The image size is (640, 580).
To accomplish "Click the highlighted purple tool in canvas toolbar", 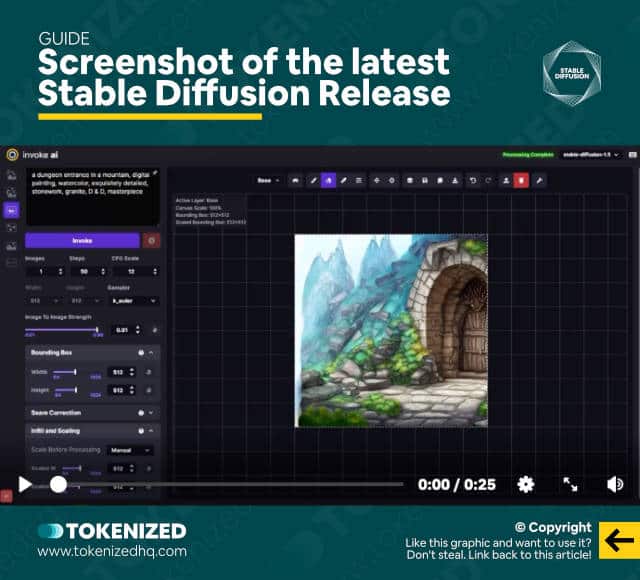I will (329, 180).
